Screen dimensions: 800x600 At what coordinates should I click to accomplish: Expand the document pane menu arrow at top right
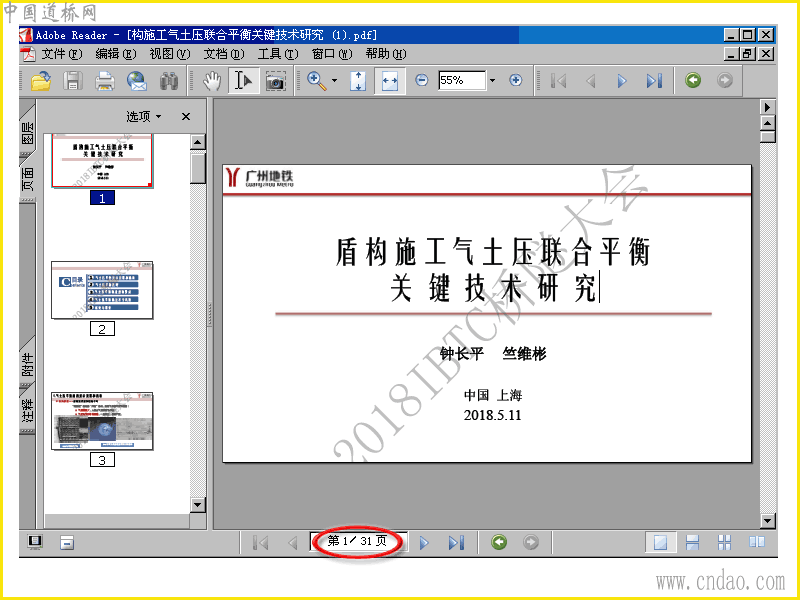[x=768, y=107]
